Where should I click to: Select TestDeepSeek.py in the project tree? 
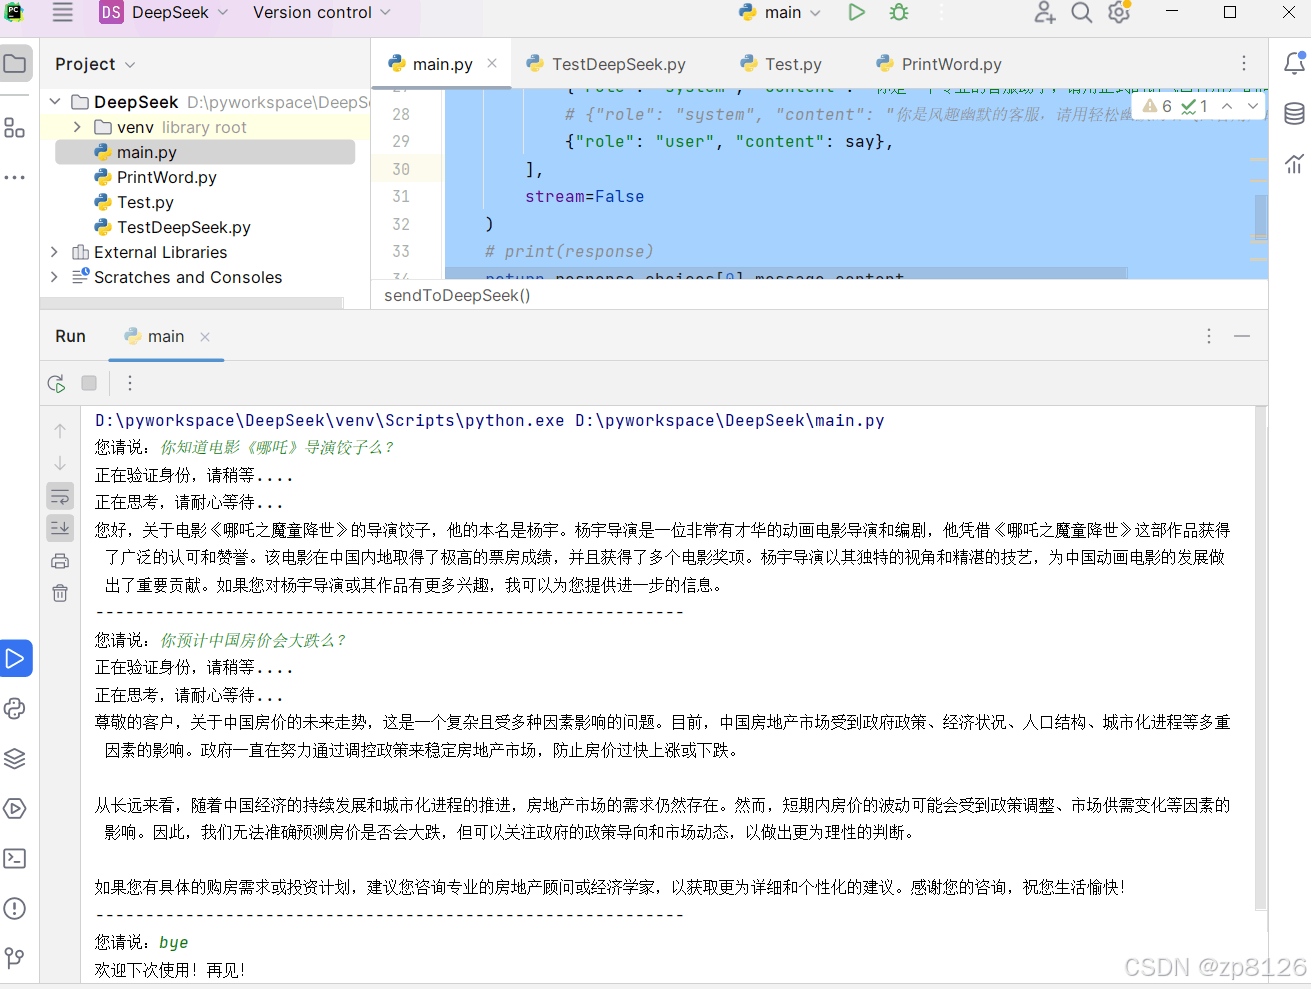coord(183,227)
